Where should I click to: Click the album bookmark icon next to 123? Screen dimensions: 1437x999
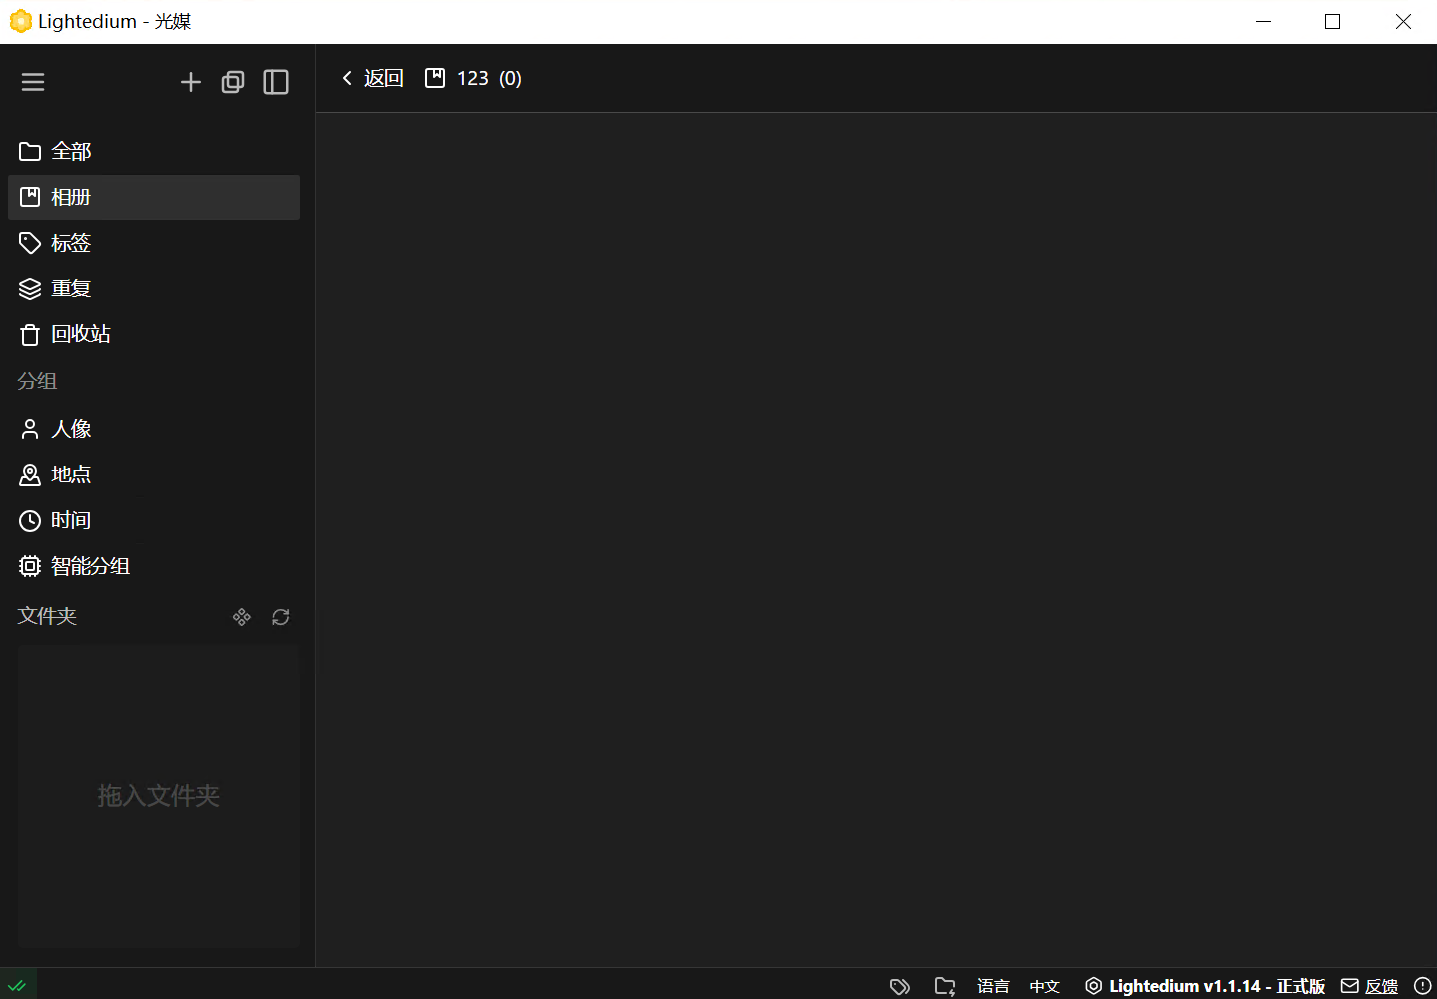pyautogui.click(x=435, y=77)
